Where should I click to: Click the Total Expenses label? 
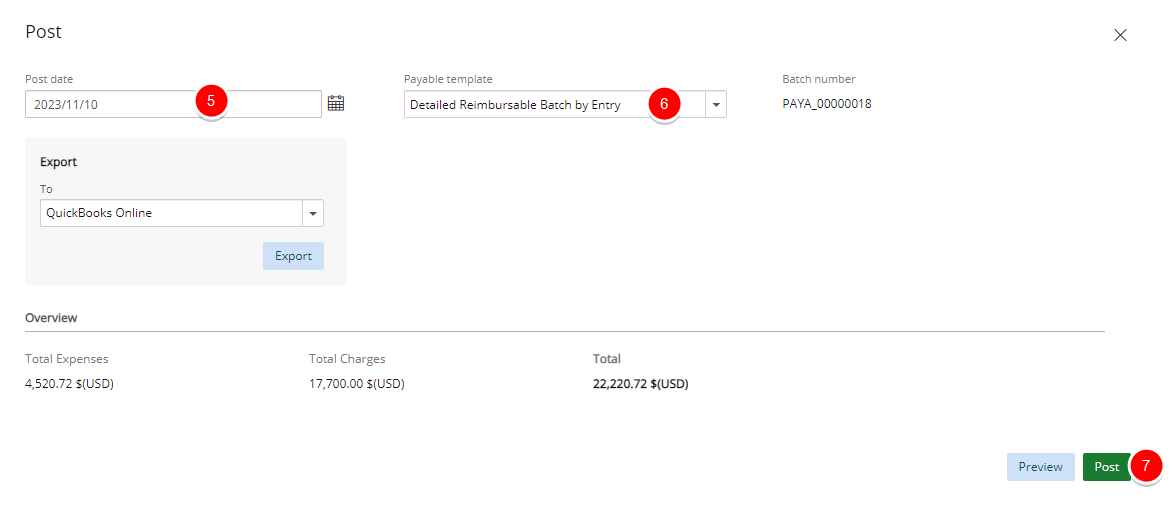tap(67, 359)
